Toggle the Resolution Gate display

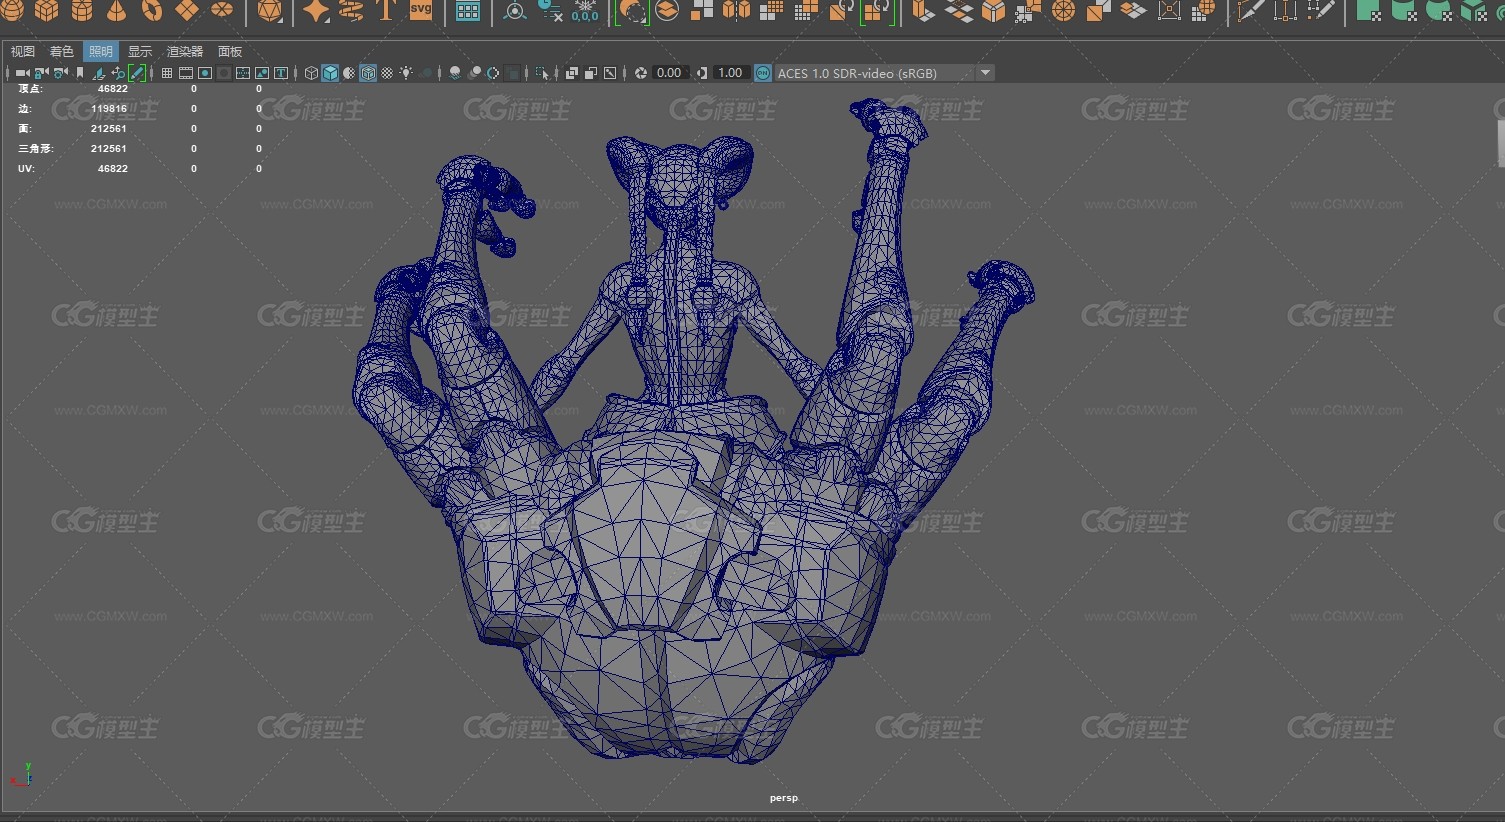click(205, 73)
